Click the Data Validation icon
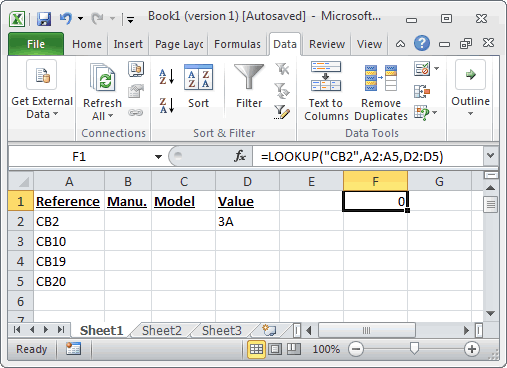The height and width of the screenshot is (368, 507). pyautogui.click(x=422, y=69)
